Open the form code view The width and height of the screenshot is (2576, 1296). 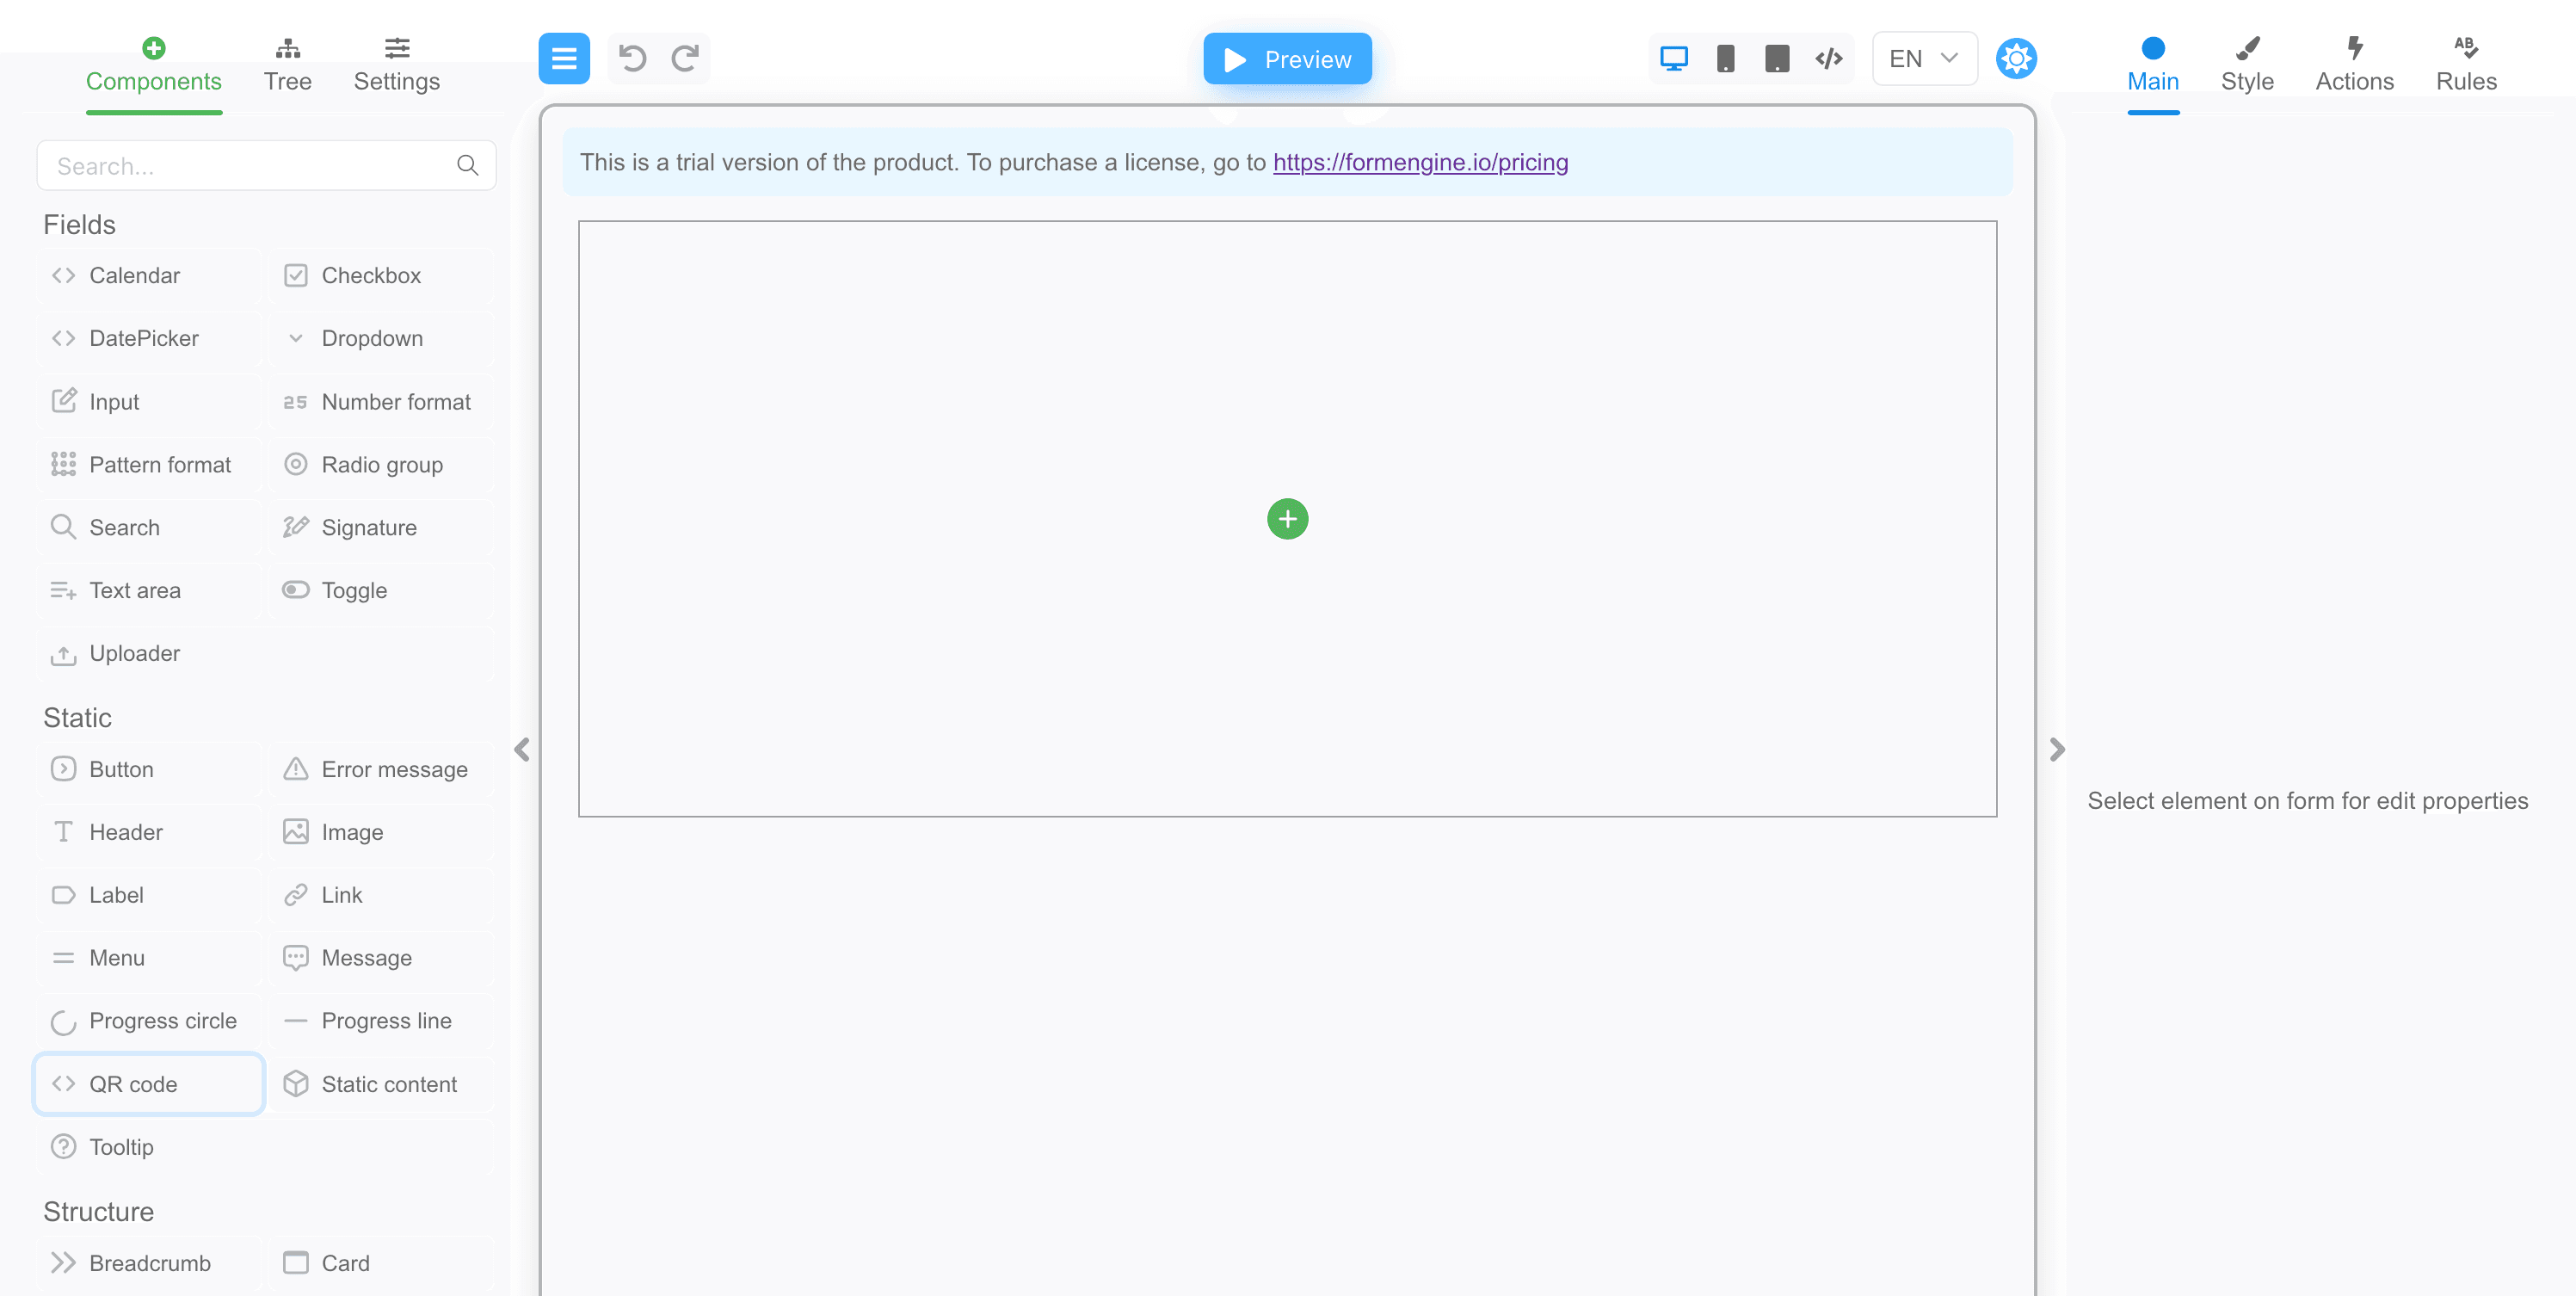click(x=1829, y=58)
